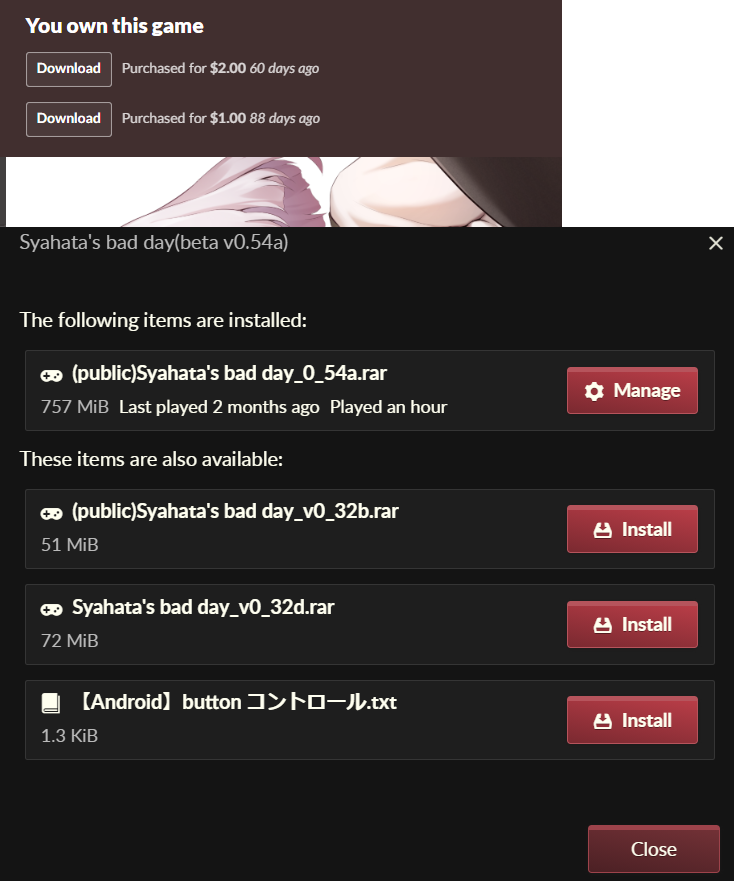Screen dimensions: 734x881
Task: Click the install icon on the v0_32b.rar row
Action: point(602,530)
